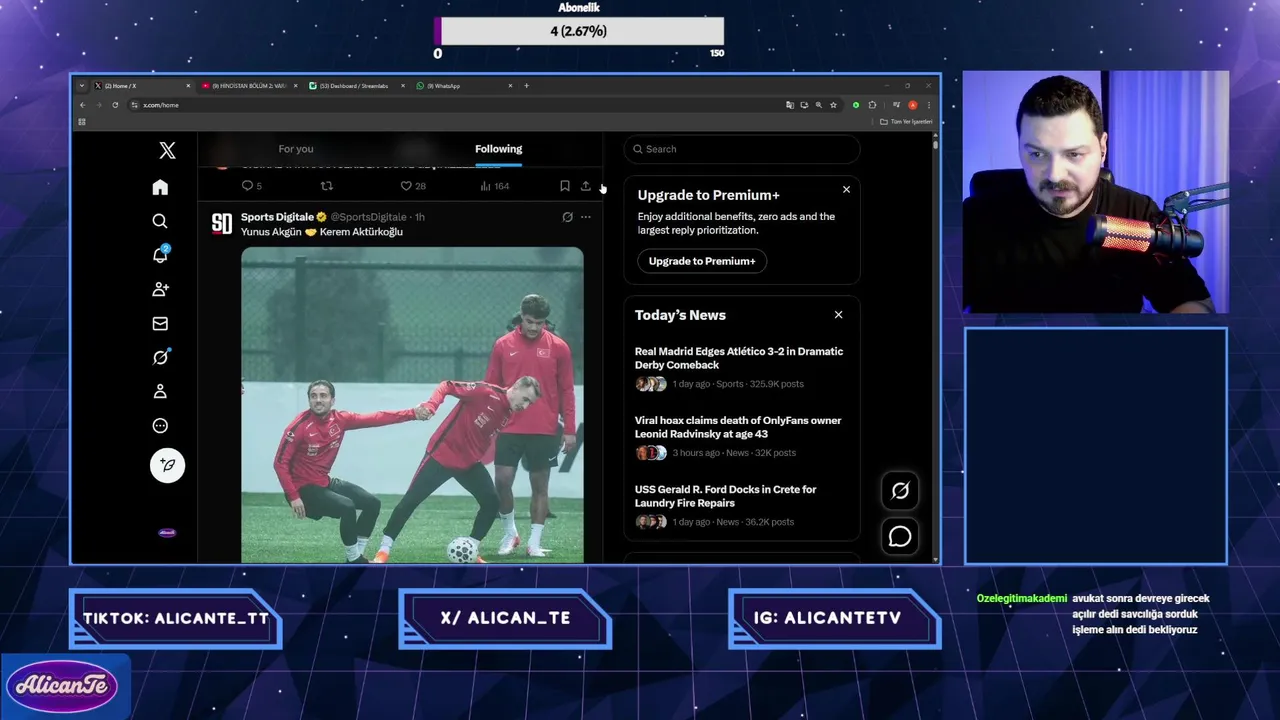Open the floating chat bubble button

click(x=900, y=537)
